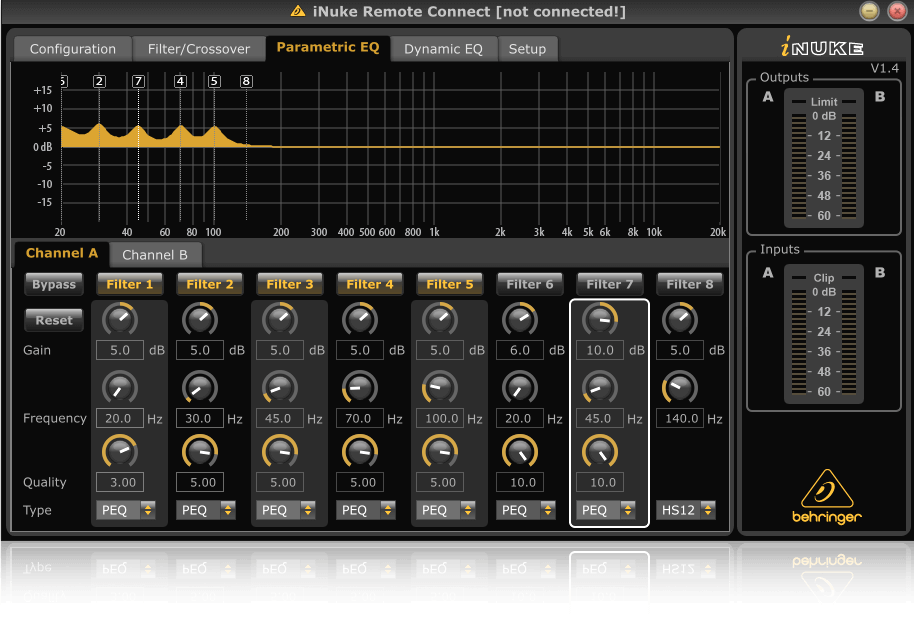Click the Filter 6 quality knob

(x=520, y=452)
